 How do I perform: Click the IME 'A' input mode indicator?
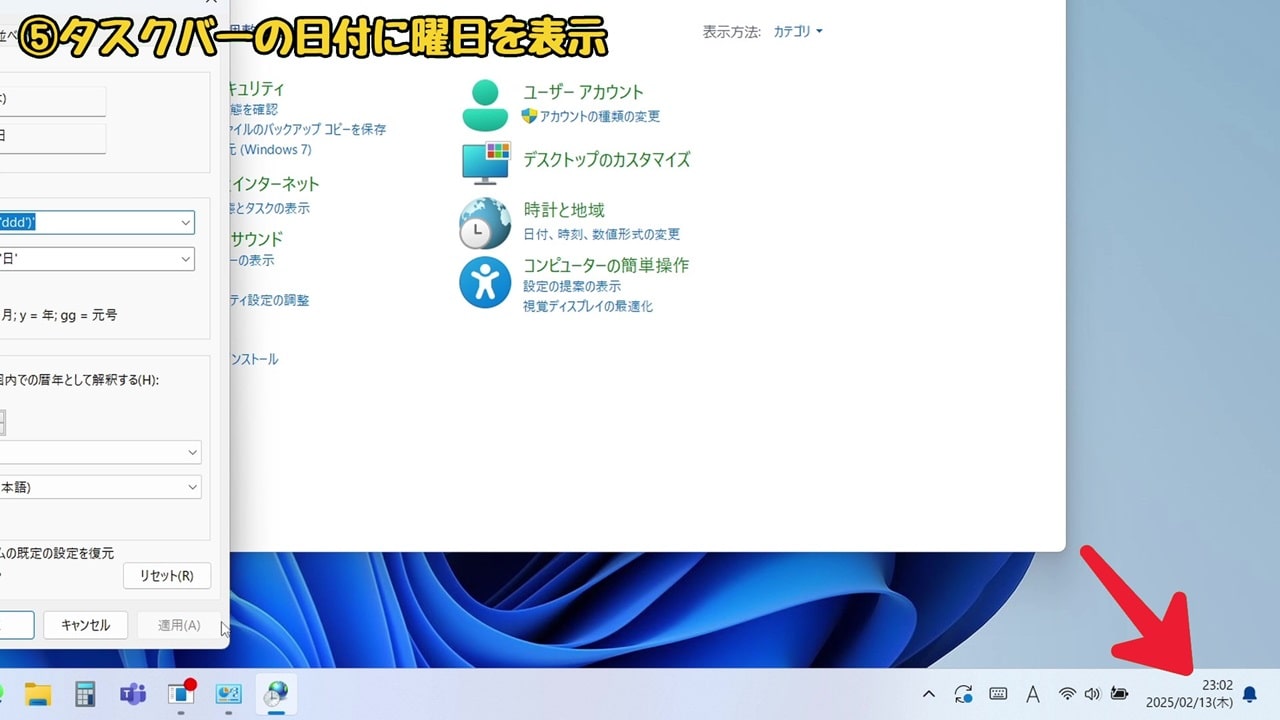click(1033, 694)
